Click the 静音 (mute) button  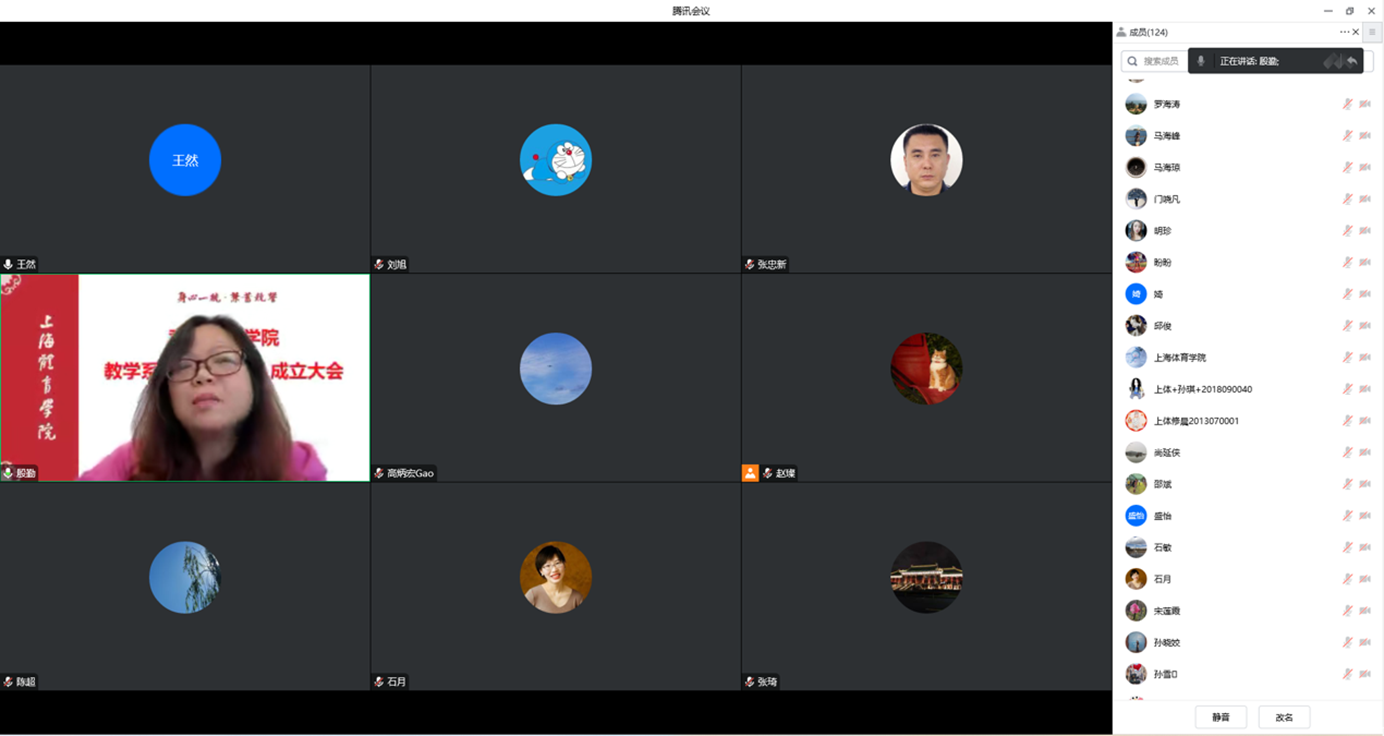tap(1220, 717)
